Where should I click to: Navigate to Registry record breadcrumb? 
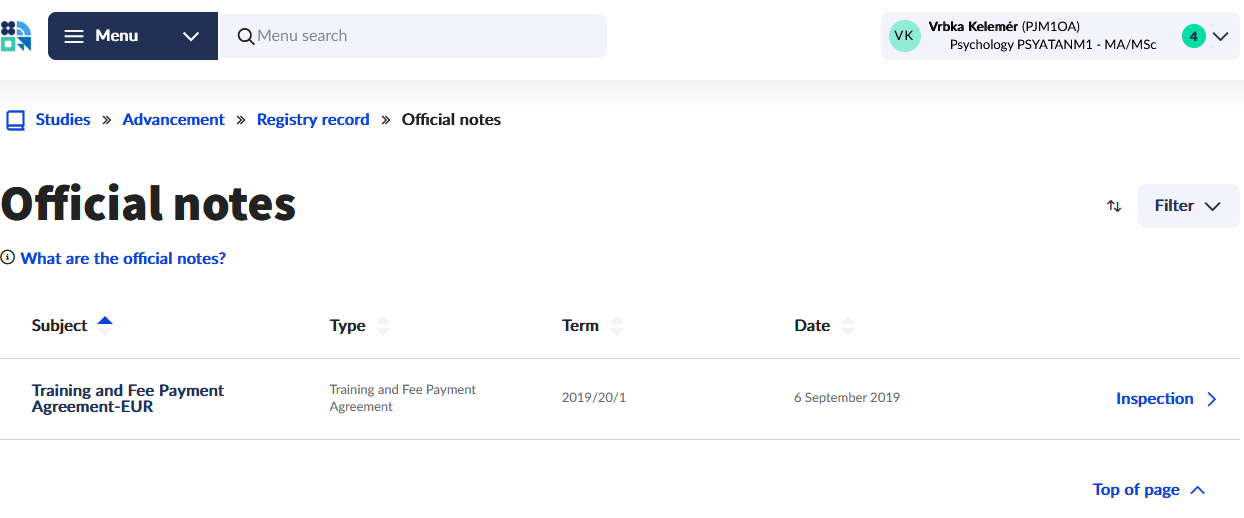[x=313, y=120]
